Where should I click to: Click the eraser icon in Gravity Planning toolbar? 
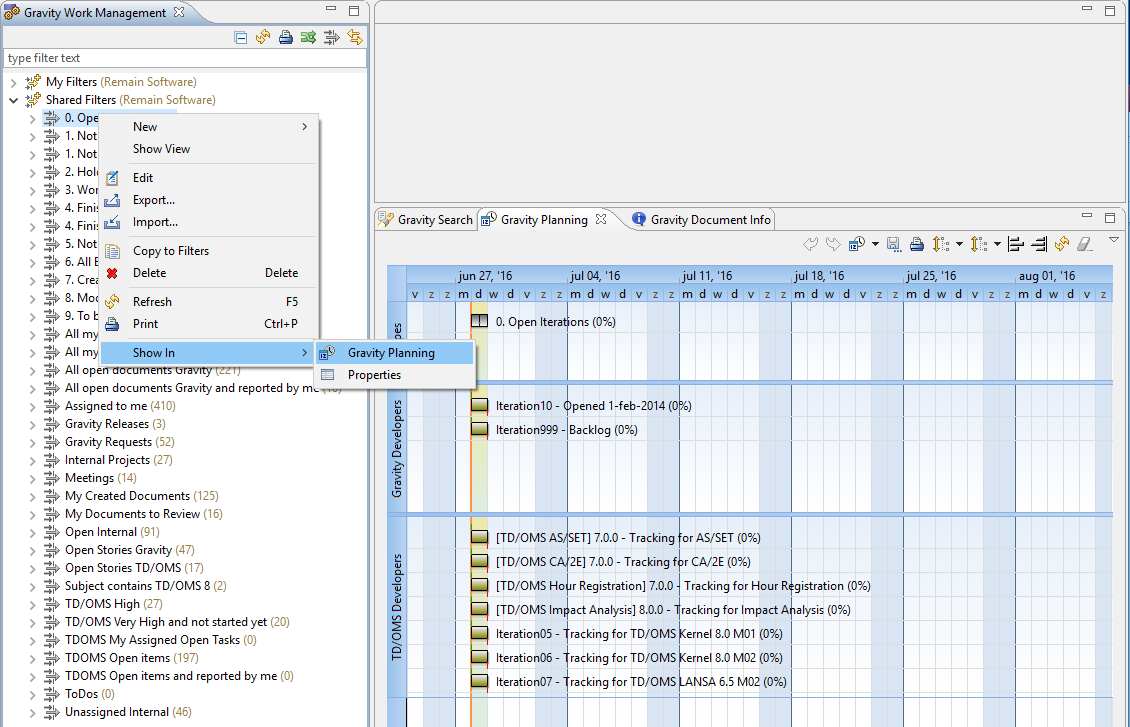pos(1086,244)
